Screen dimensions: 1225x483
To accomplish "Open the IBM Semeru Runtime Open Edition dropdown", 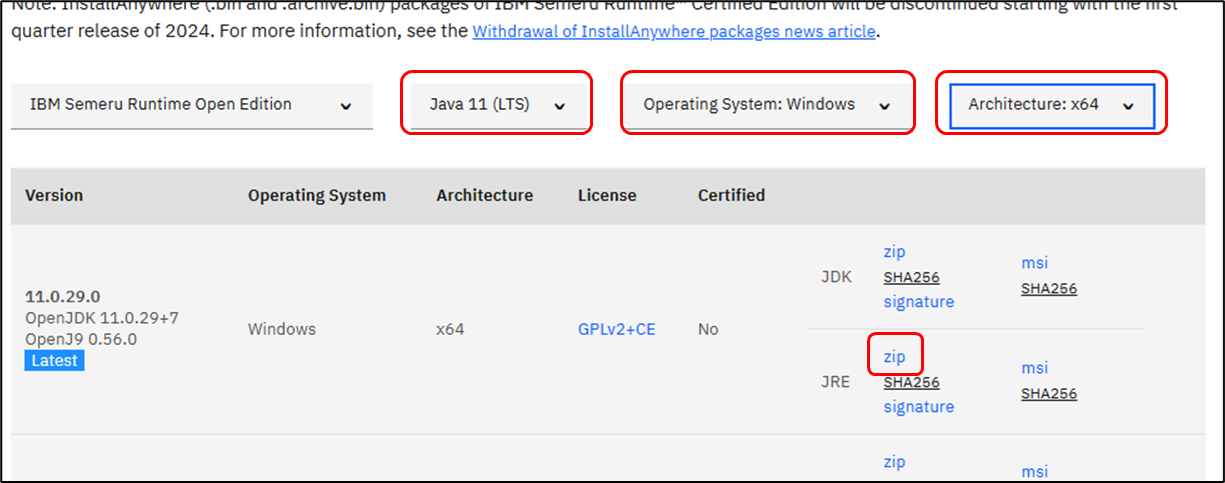I will pyautogui.click(x=191, y=105).
